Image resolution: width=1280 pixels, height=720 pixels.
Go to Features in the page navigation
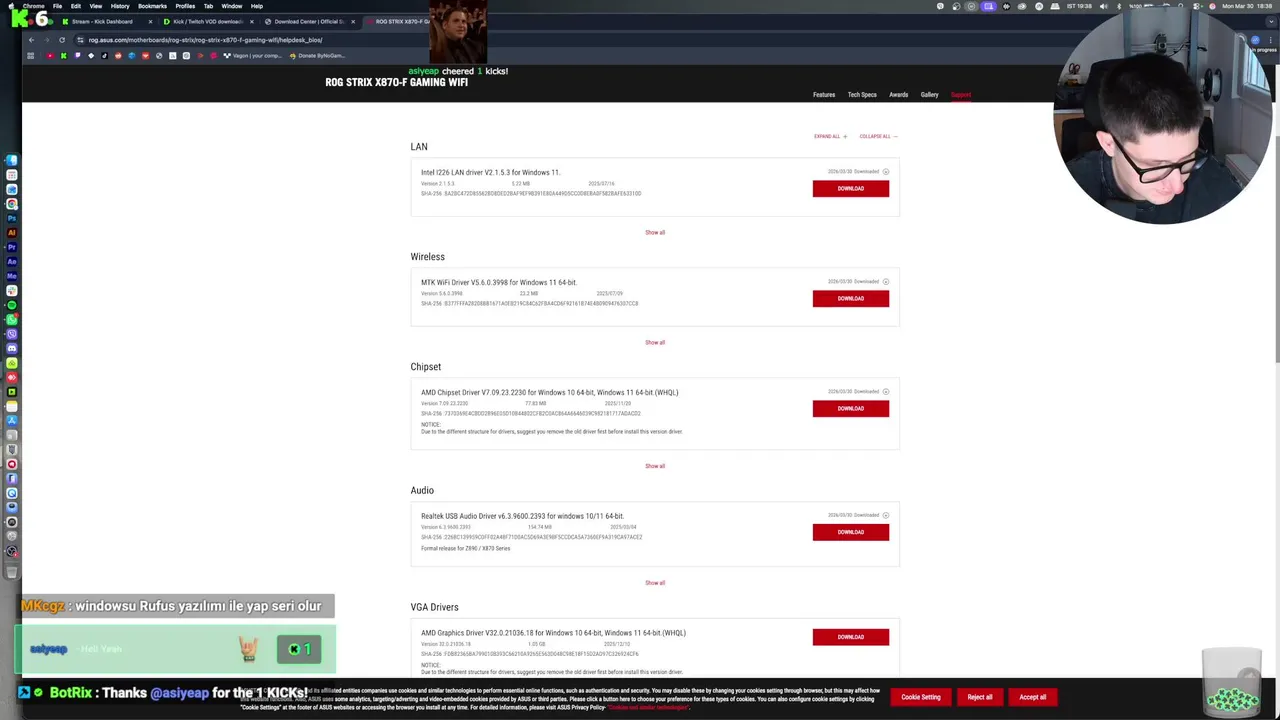[x=824, y=95]
